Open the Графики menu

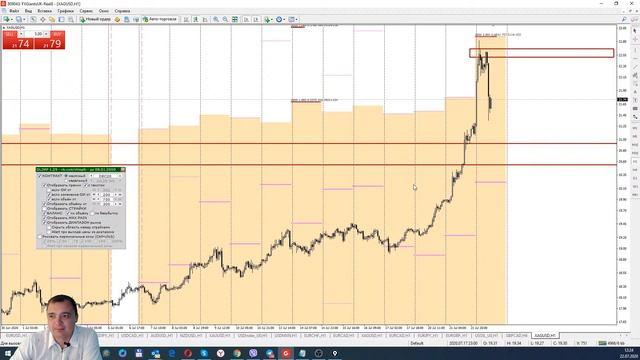coord(65,11)
